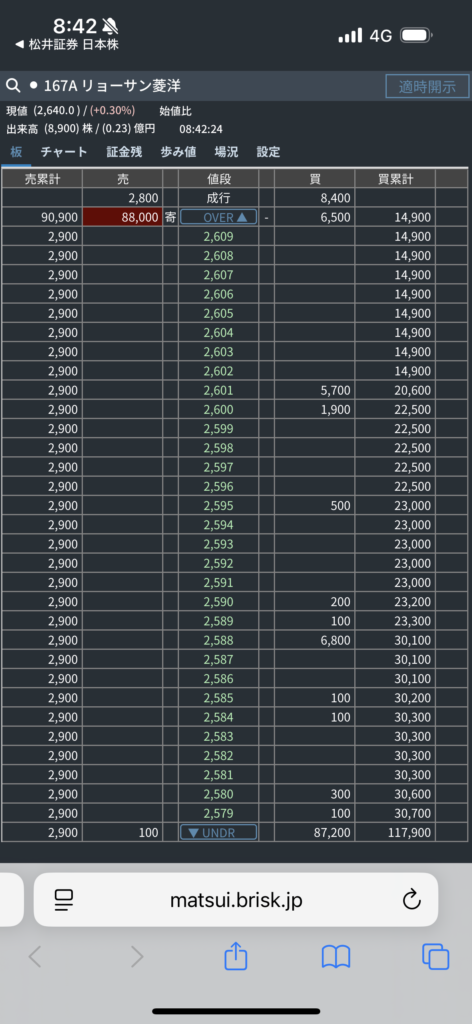Tap matsui.brisk.jp address bar
The image size is (472, 1024).
coord(236,900)
